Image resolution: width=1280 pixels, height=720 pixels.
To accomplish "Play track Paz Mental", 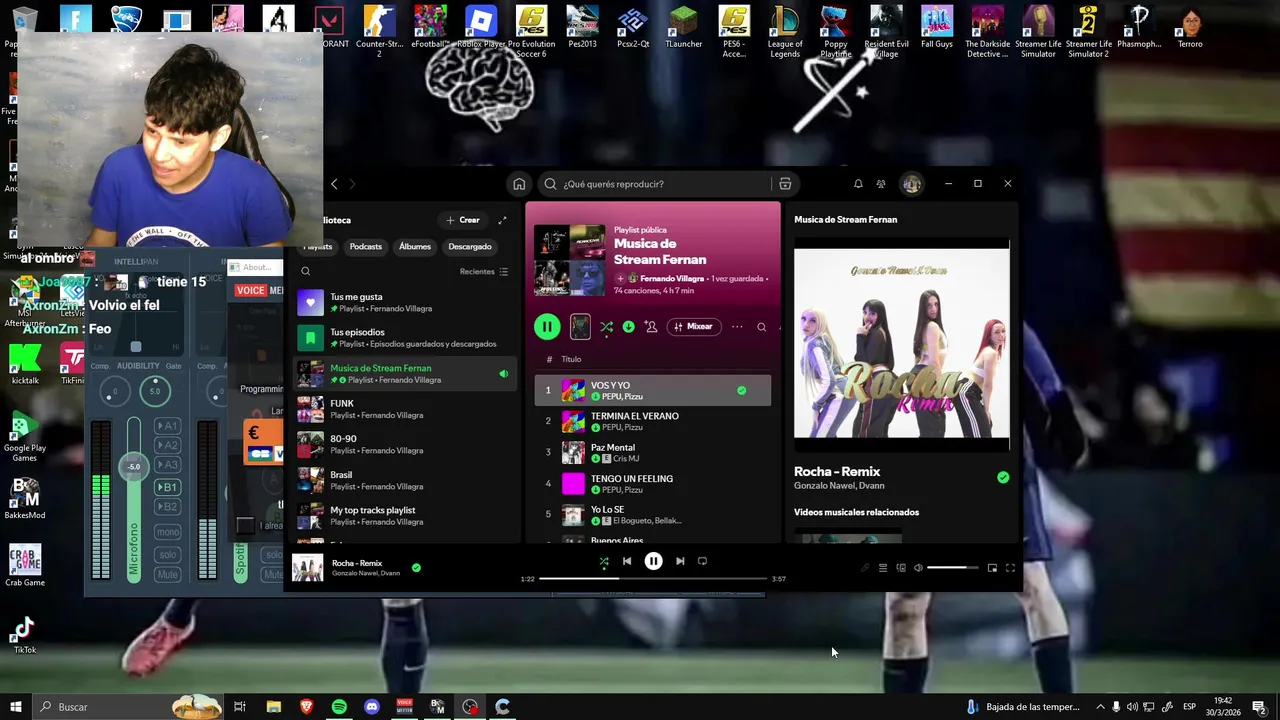I will pos(653,453).
